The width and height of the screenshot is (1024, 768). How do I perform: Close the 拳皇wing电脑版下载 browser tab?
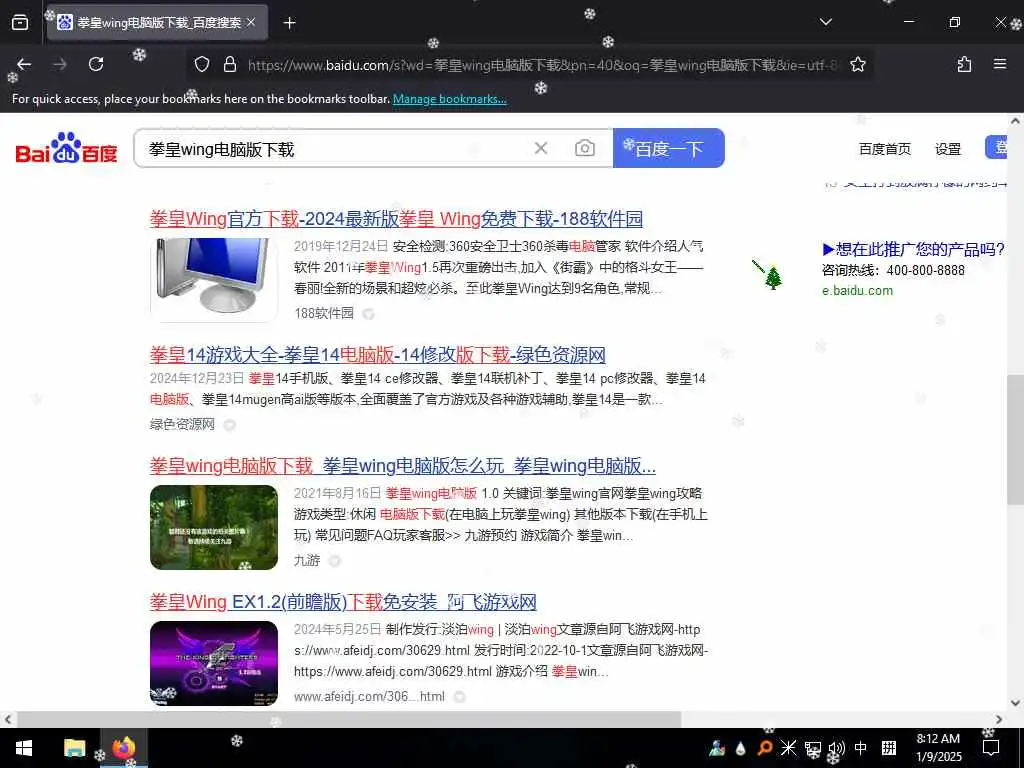tap(251, 23)
